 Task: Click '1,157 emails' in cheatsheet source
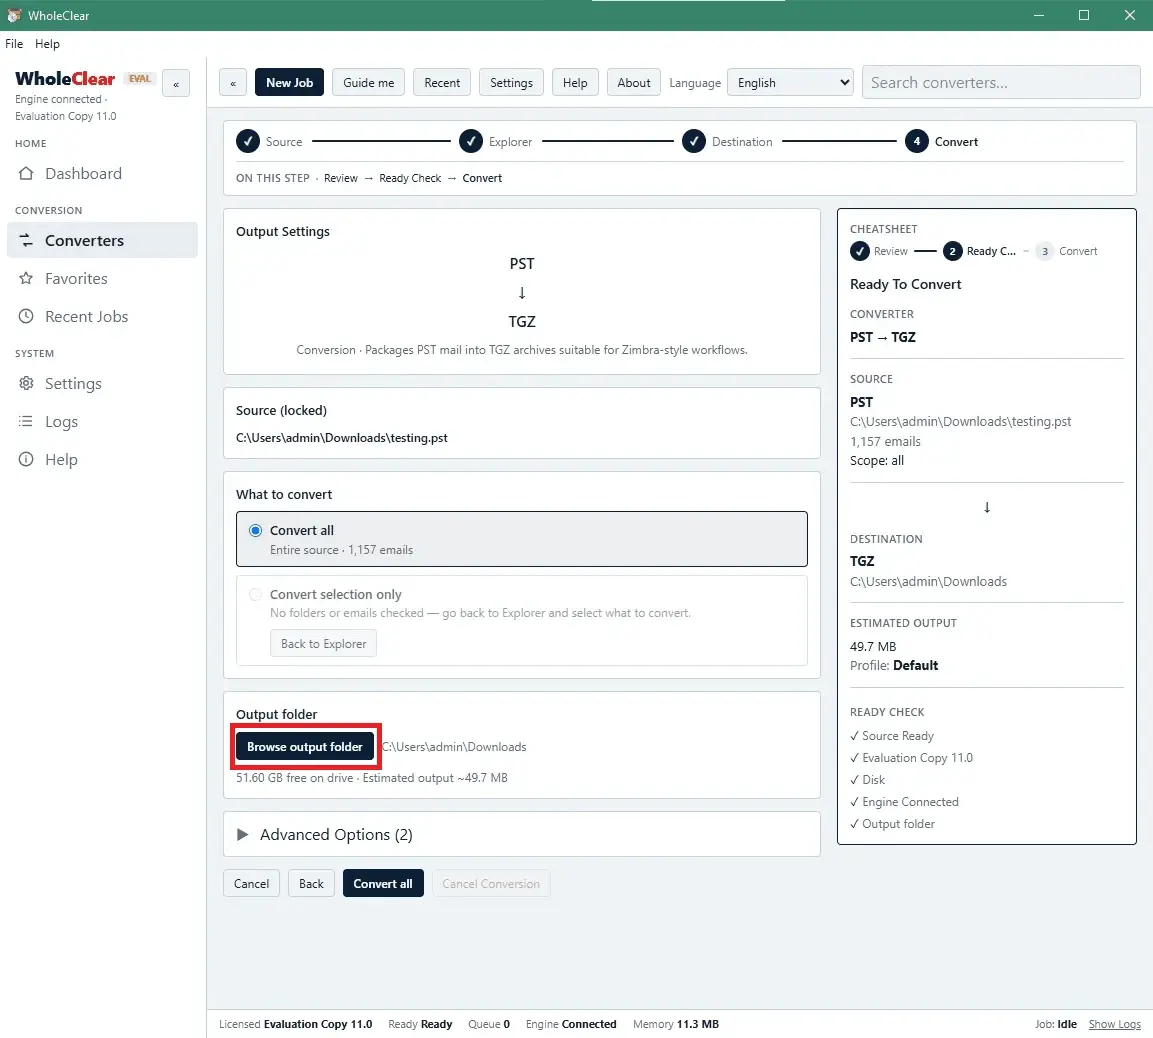click(x=885, y=441)
